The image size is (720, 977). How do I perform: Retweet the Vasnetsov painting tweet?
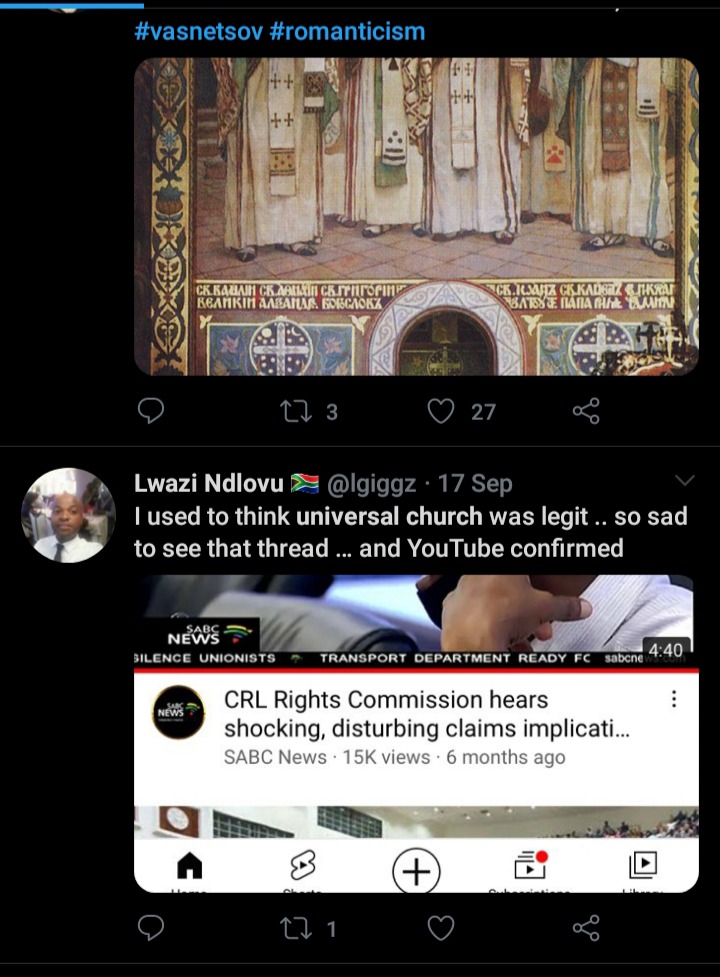[295, 411]
